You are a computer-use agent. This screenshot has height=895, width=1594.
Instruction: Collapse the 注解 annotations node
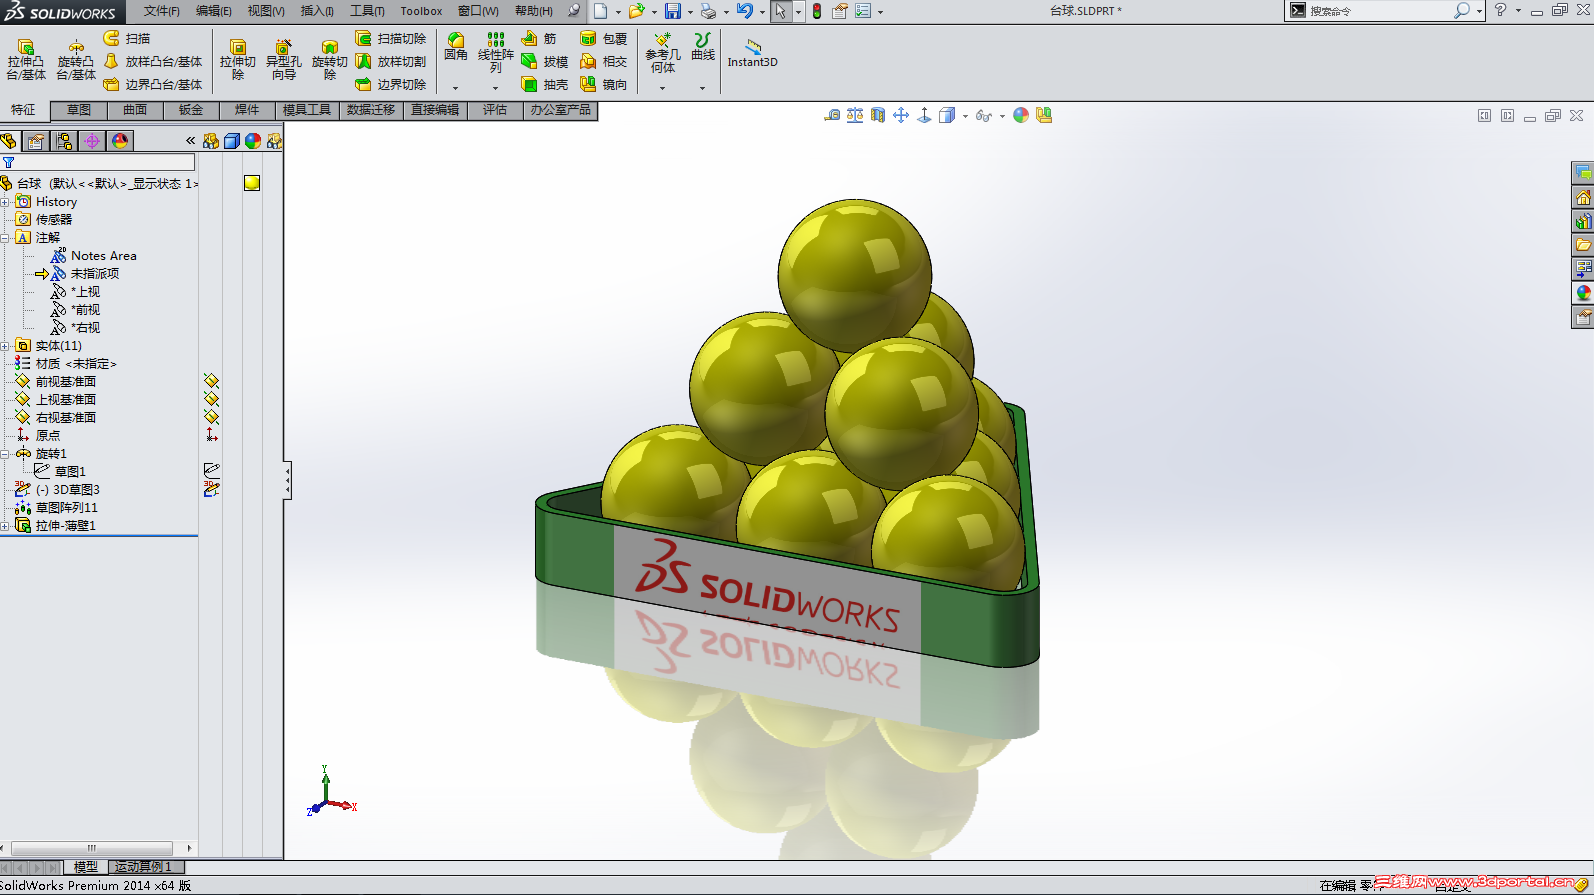tap(5, 238)
